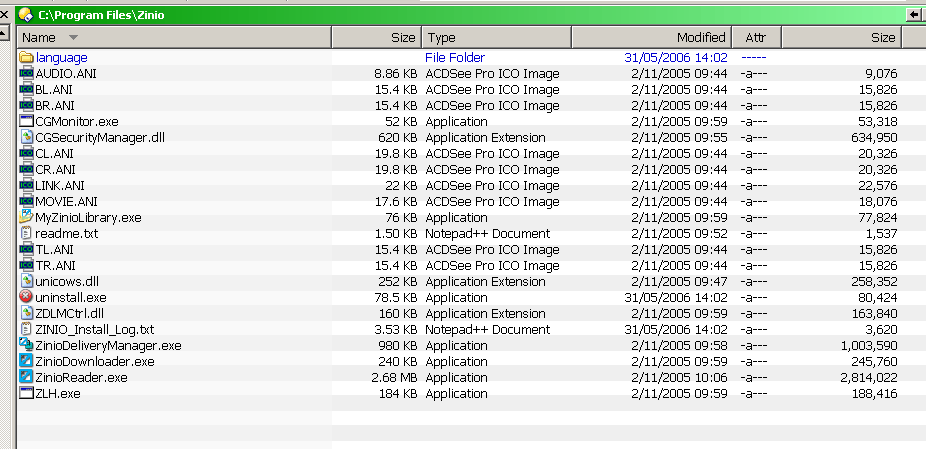The height and width of the screenshot is (449, 926).
Task: Click the 2,814,022 byte size value
Action: [x=869, y=376]
